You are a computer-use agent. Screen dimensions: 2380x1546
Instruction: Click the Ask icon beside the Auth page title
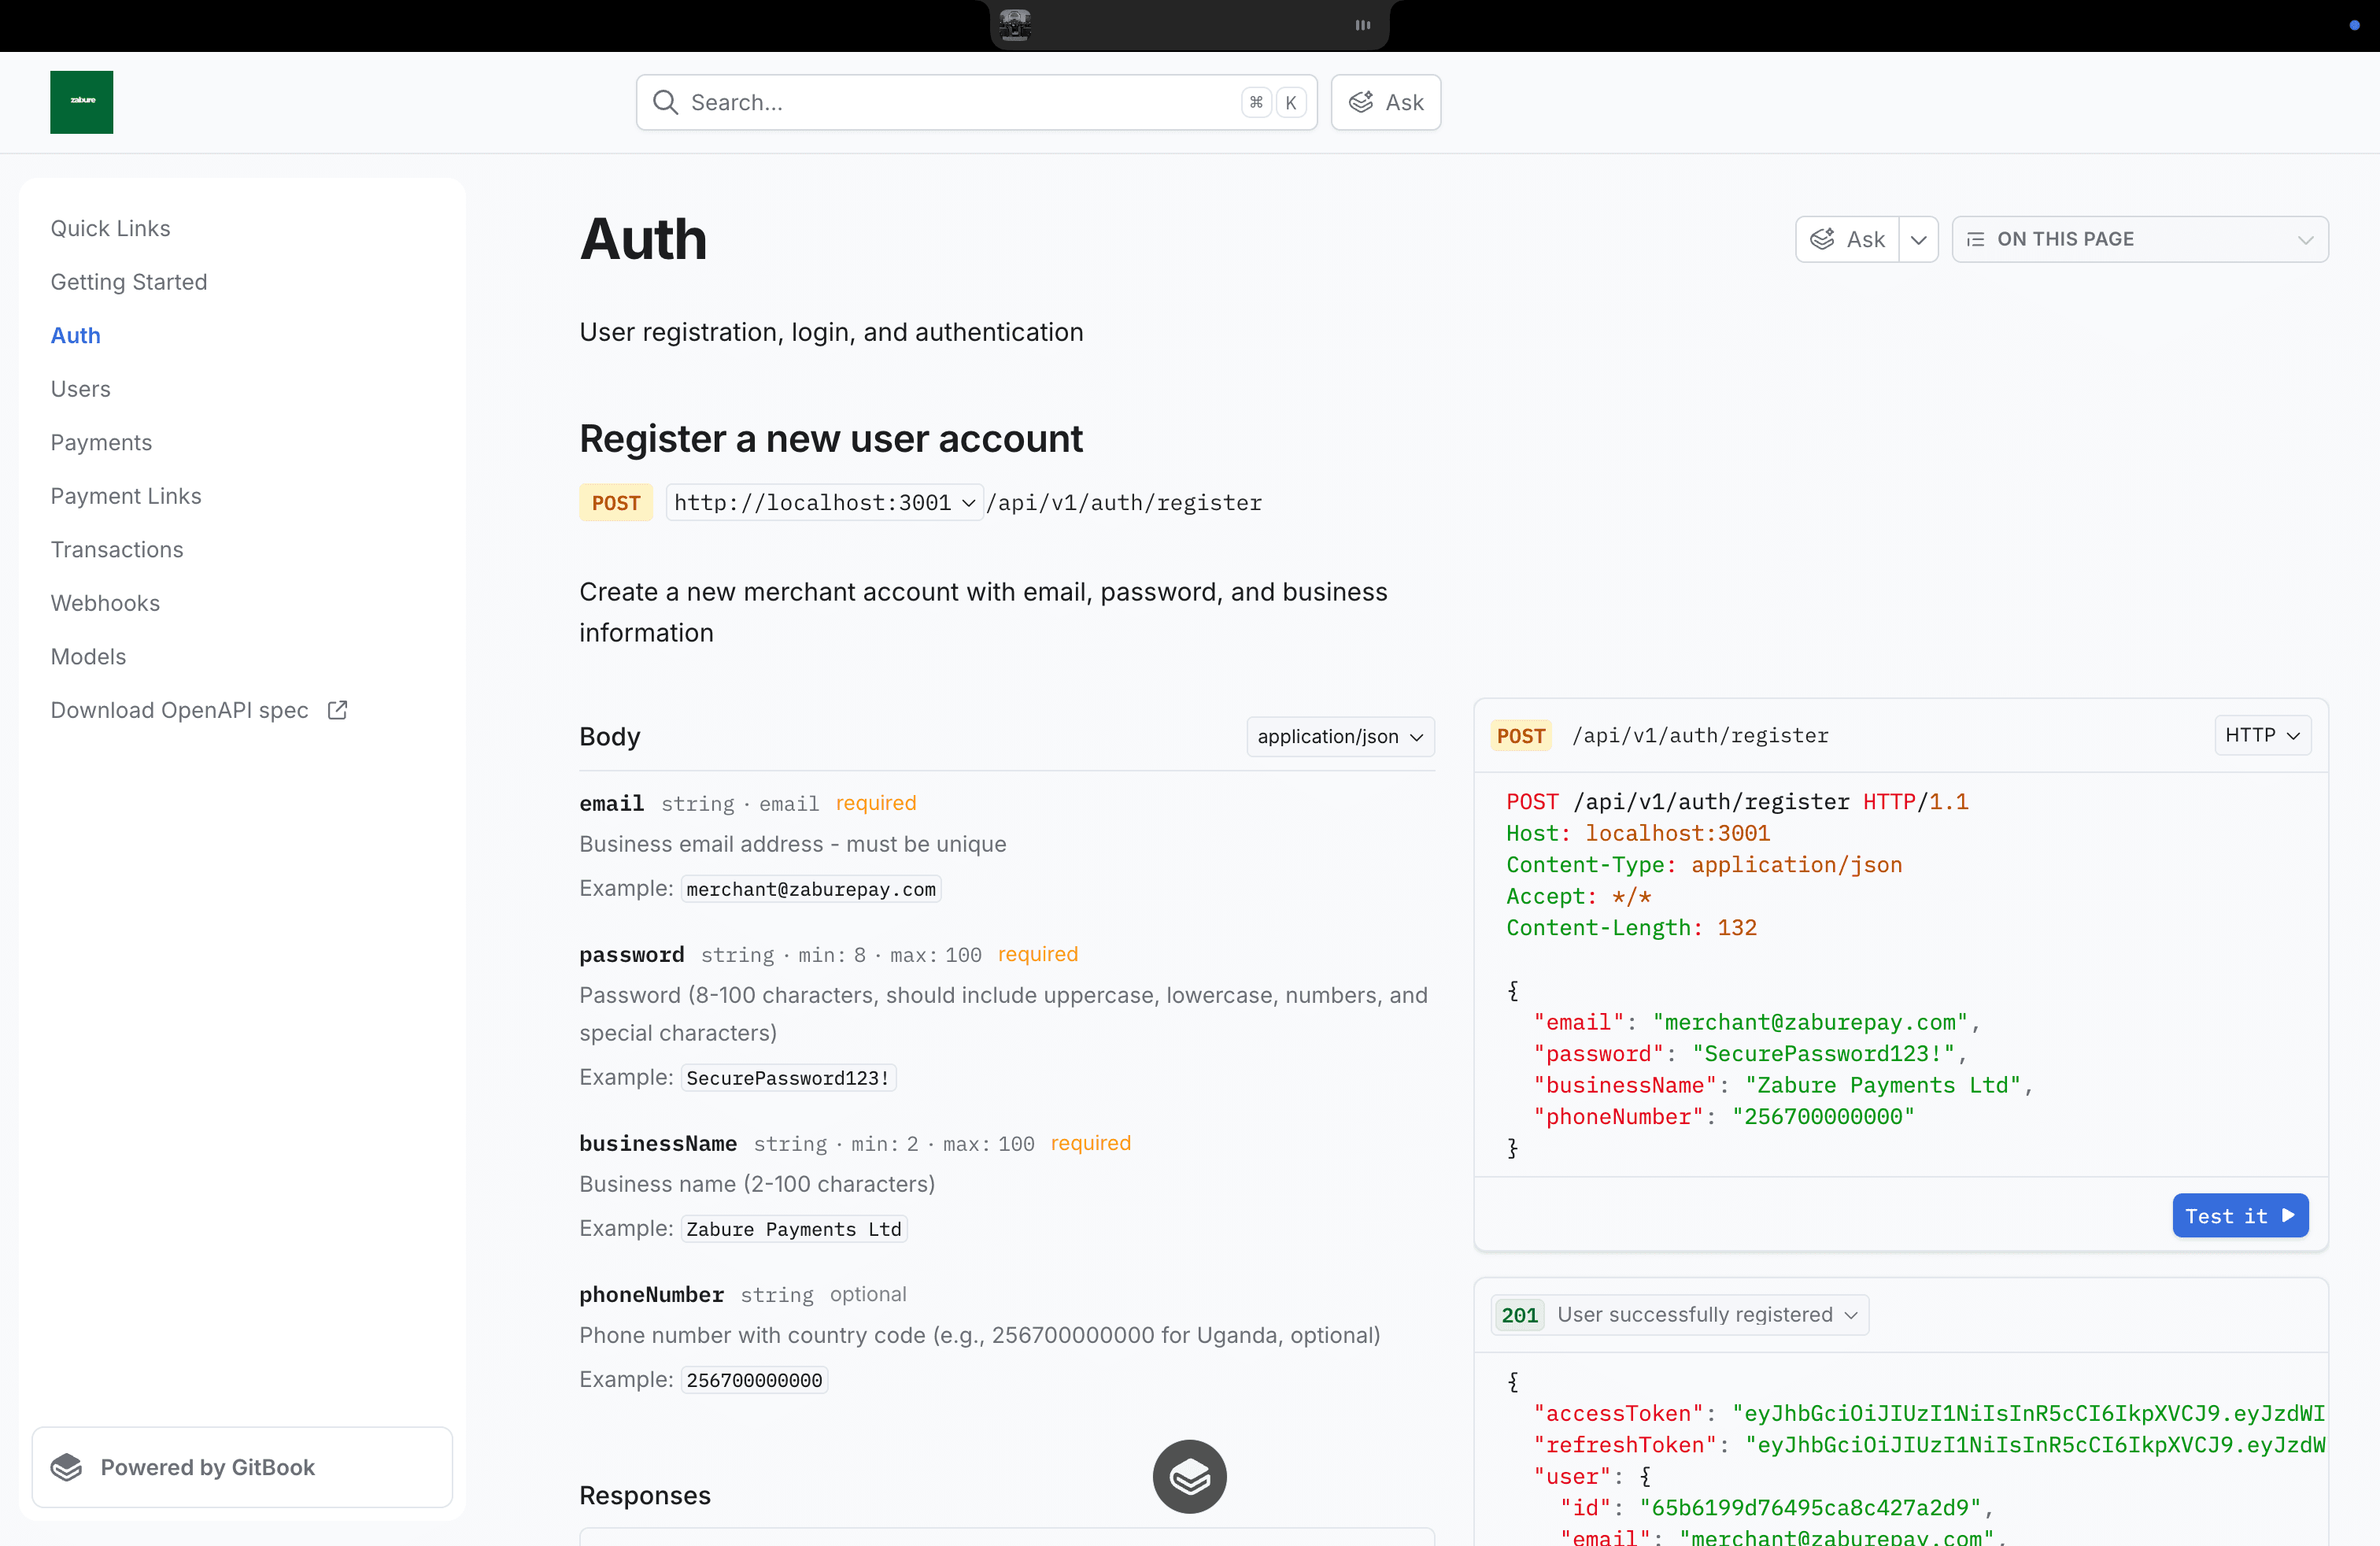point(1822,239)
